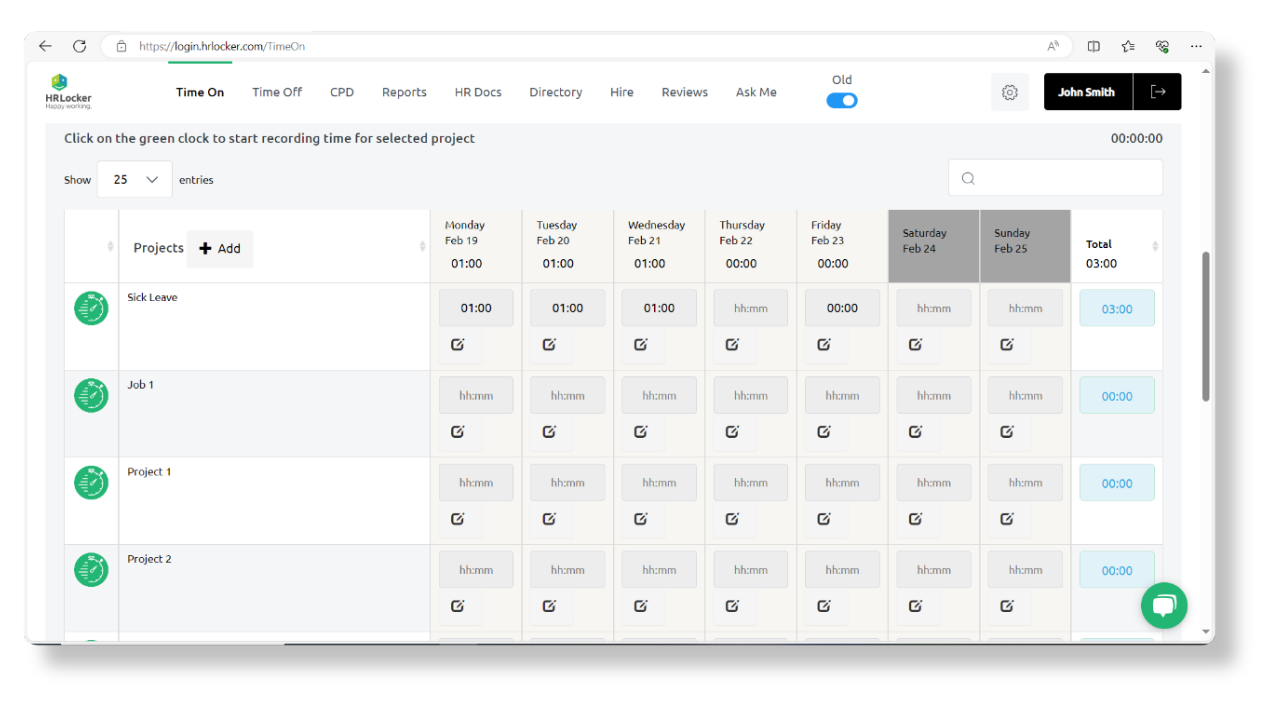Toggle the Old interface switch
Viewport: 1280px width, 720px height.
coord(841,100)
